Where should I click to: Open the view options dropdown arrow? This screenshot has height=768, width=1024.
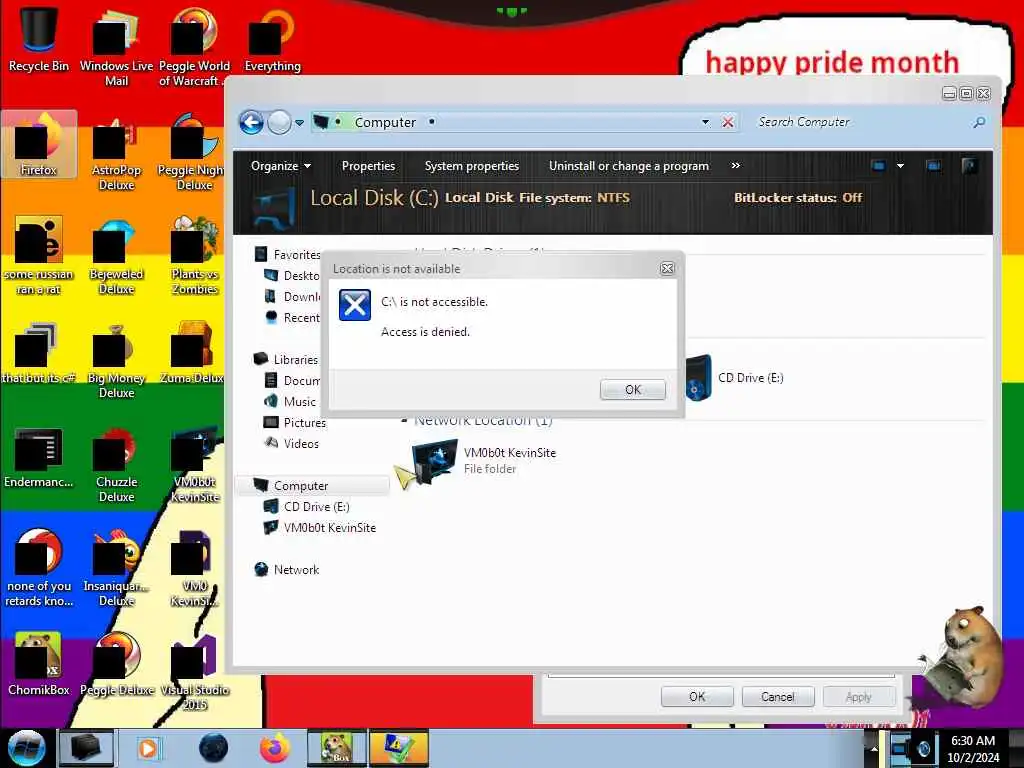click(901, 166)
